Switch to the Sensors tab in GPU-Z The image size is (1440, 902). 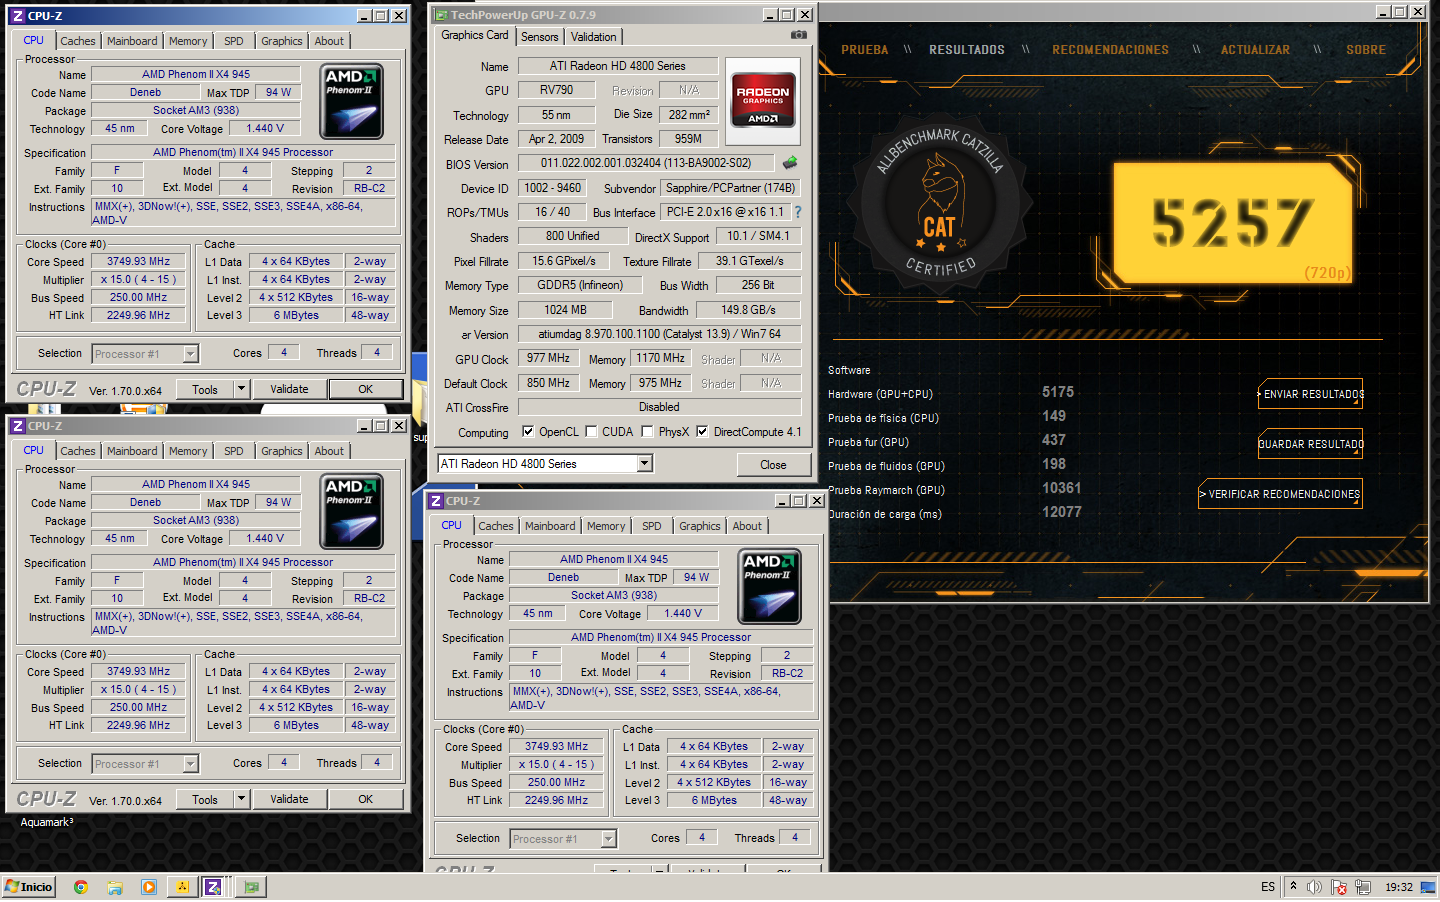pos(540,37)
